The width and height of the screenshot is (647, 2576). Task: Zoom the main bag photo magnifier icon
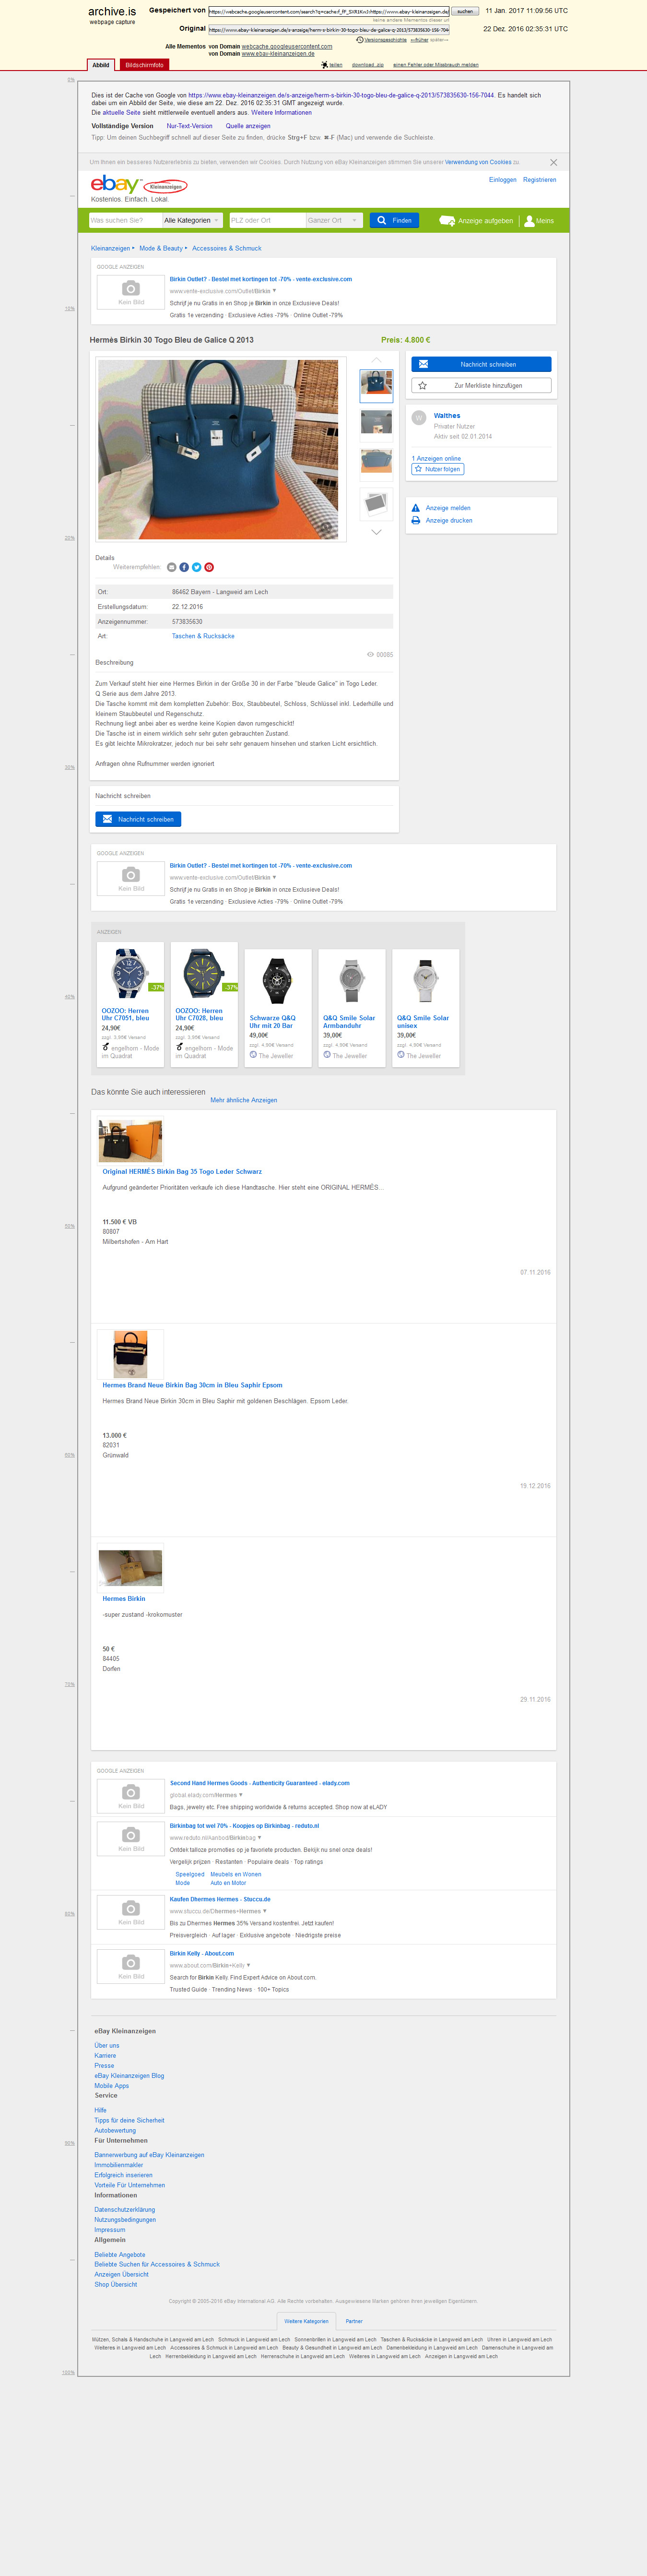pos(325,526)
